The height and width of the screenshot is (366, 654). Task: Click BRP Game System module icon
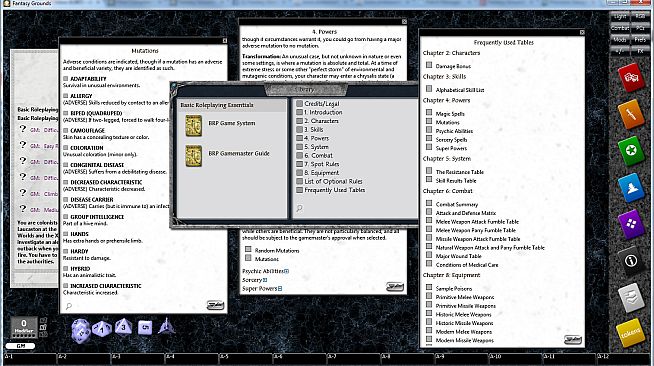point(194,125)
